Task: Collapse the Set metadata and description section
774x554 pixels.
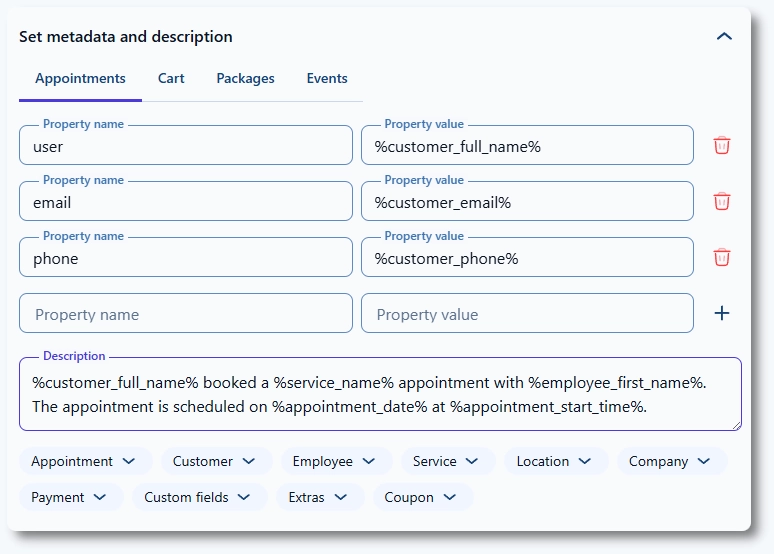Action: (x=724, y=36)
